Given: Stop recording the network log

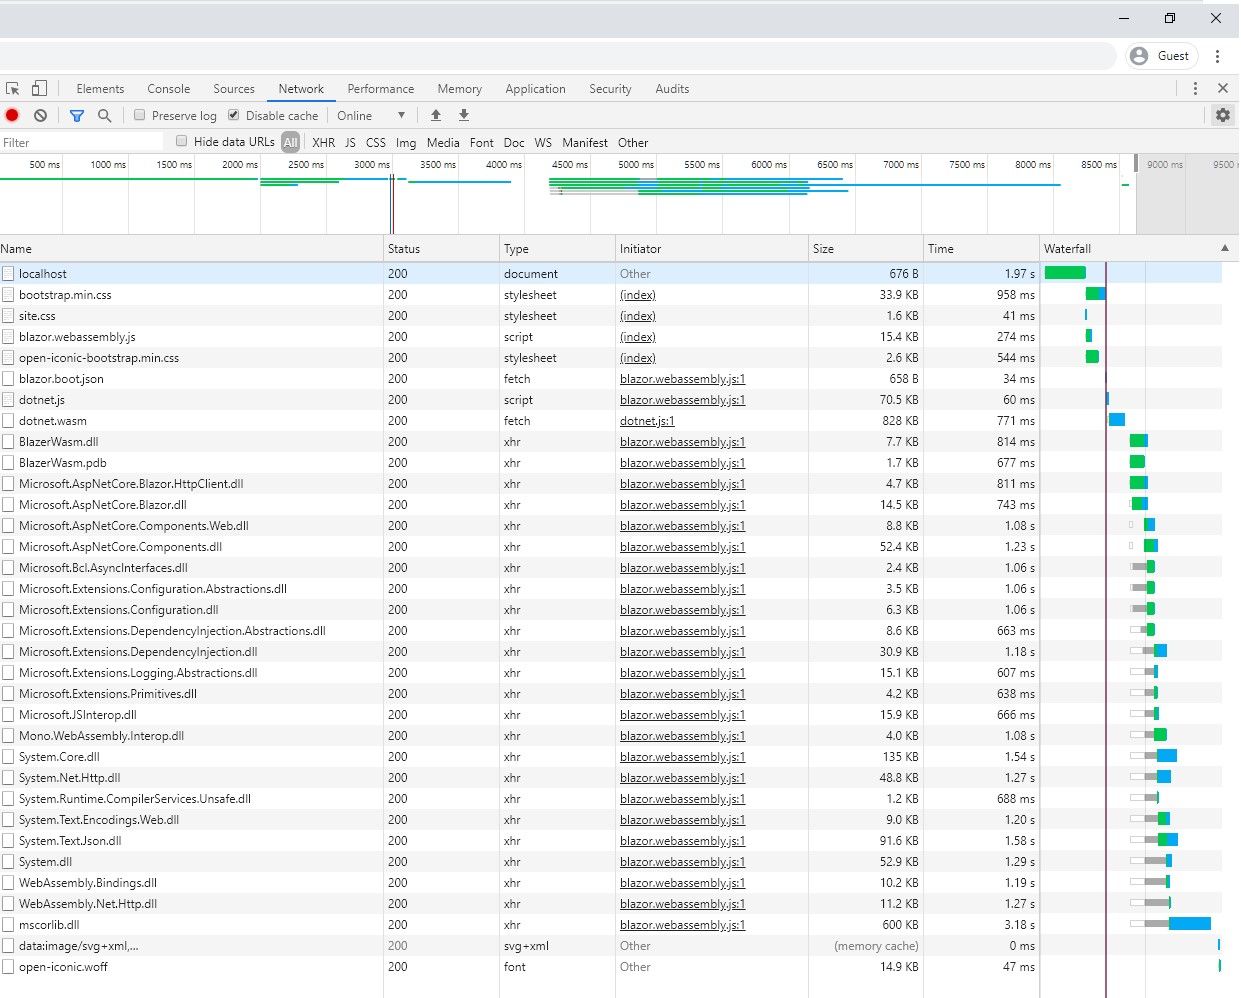Looking at the screenshot, I should (10, 115).
